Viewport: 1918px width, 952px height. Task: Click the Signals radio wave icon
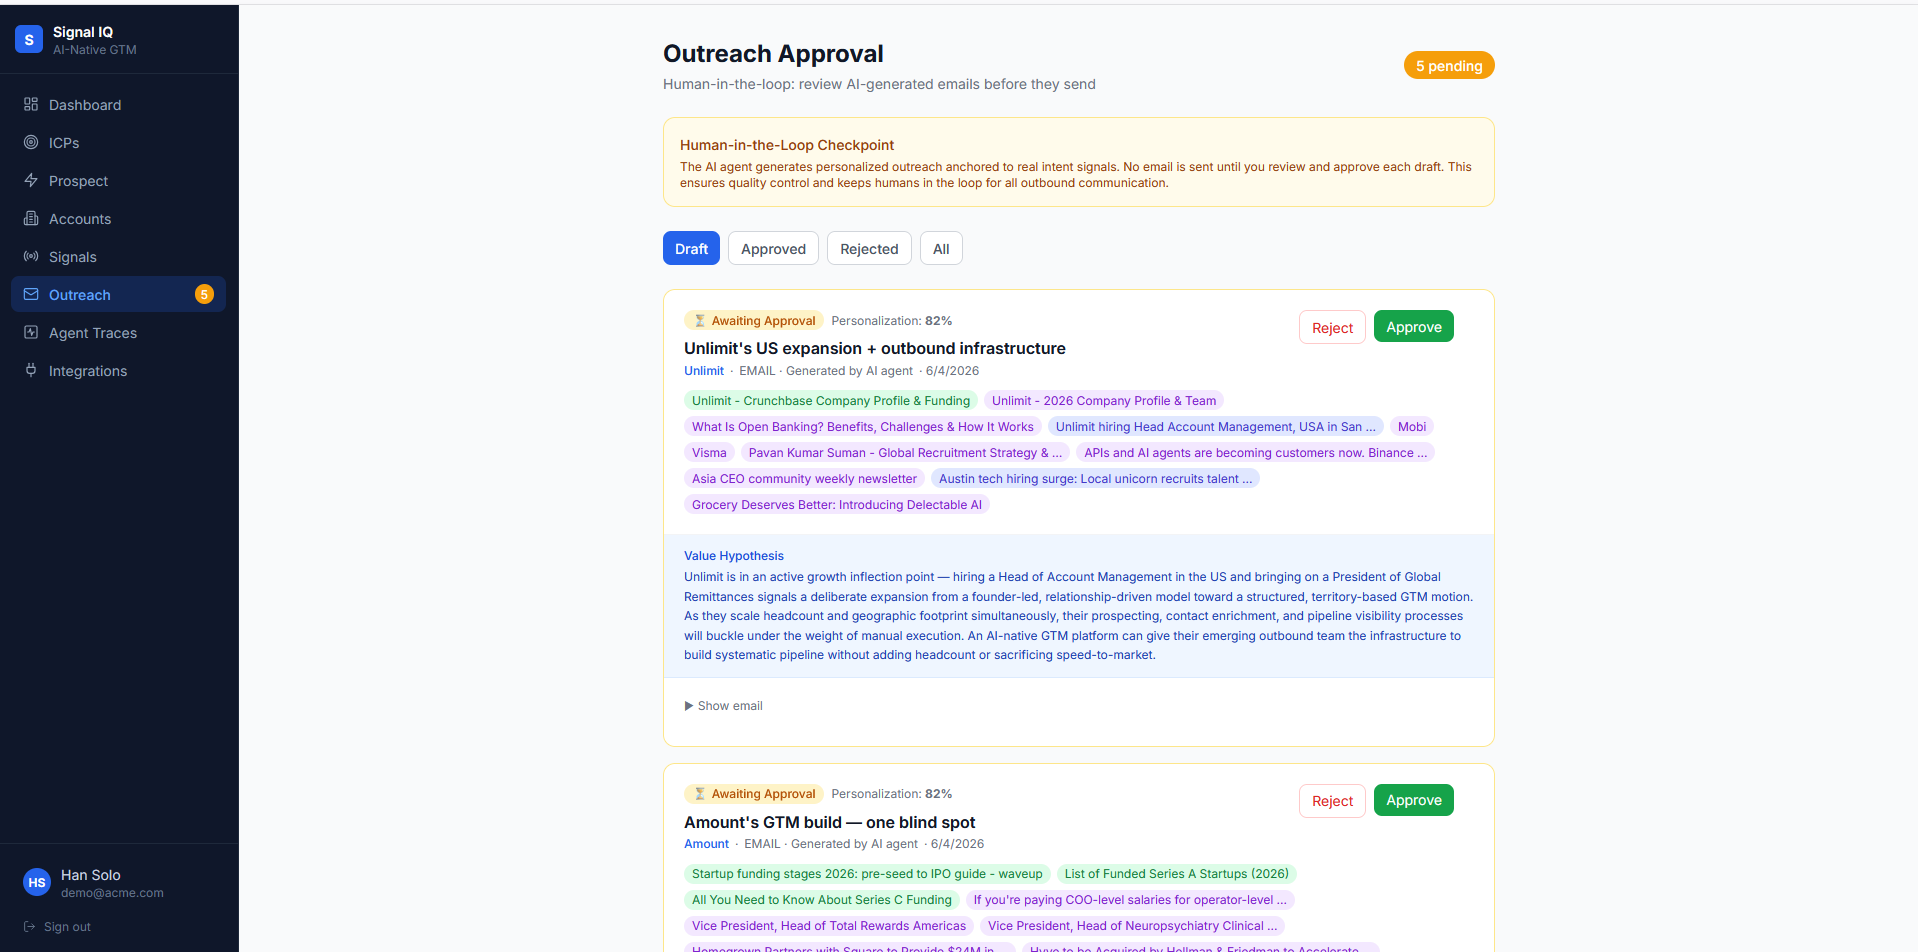point(31,256)
